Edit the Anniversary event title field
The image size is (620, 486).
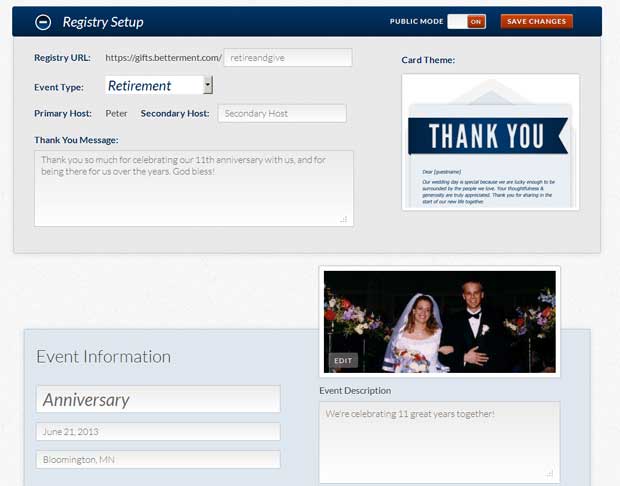[158, 399]
